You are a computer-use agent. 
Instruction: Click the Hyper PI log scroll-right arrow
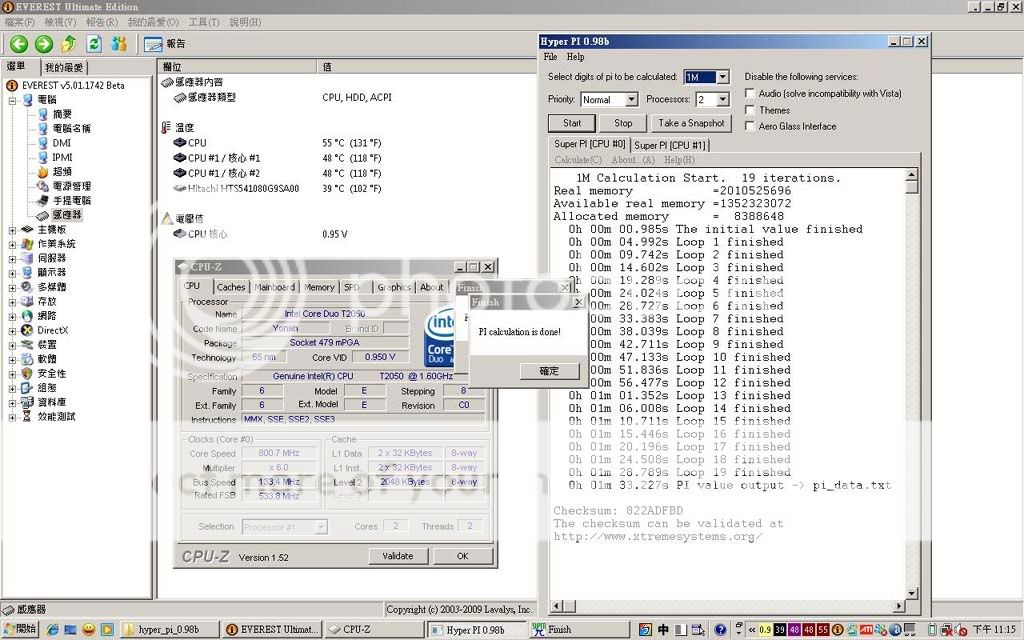click(x=899, y=606)
